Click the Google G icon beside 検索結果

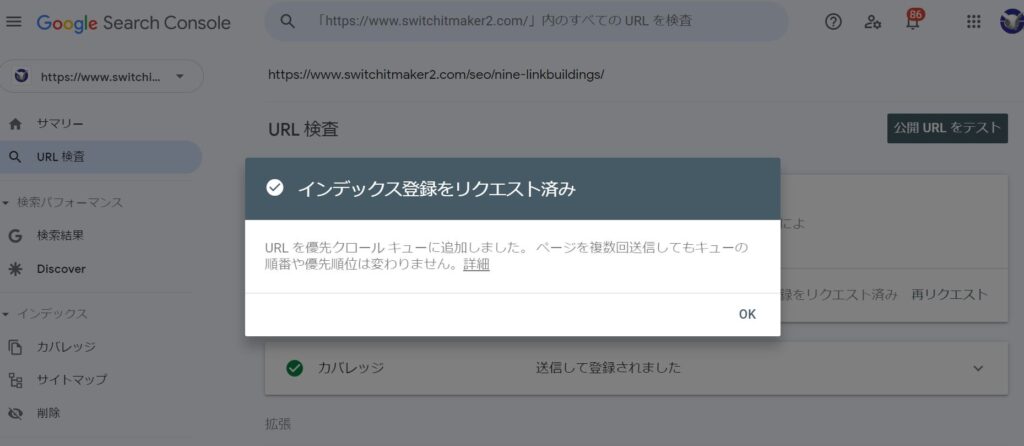(x=16, y=236)
